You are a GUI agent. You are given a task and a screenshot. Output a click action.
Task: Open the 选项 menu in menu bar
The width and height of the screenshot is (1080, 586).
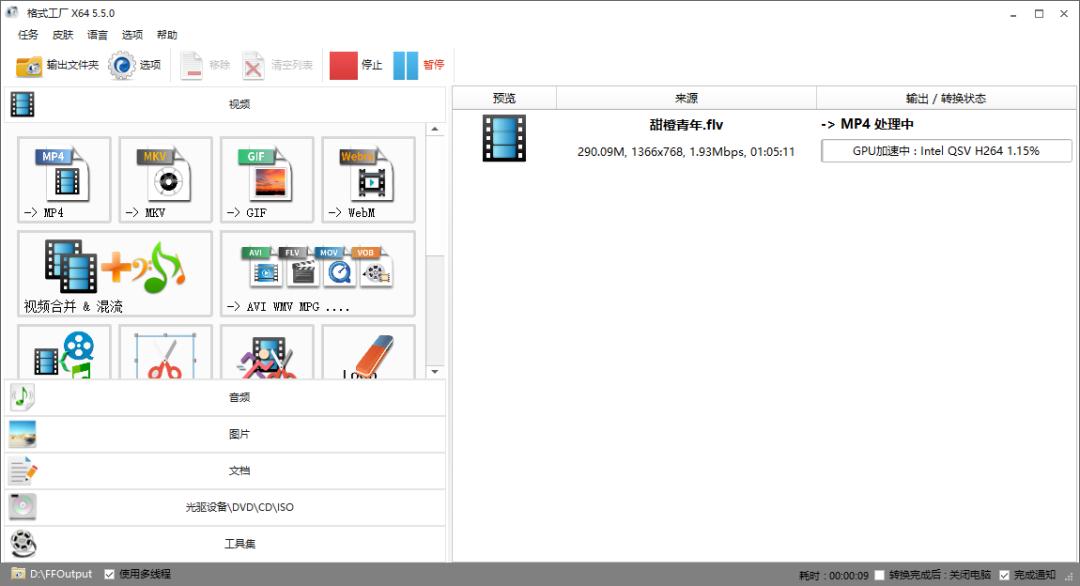[132, 35]
